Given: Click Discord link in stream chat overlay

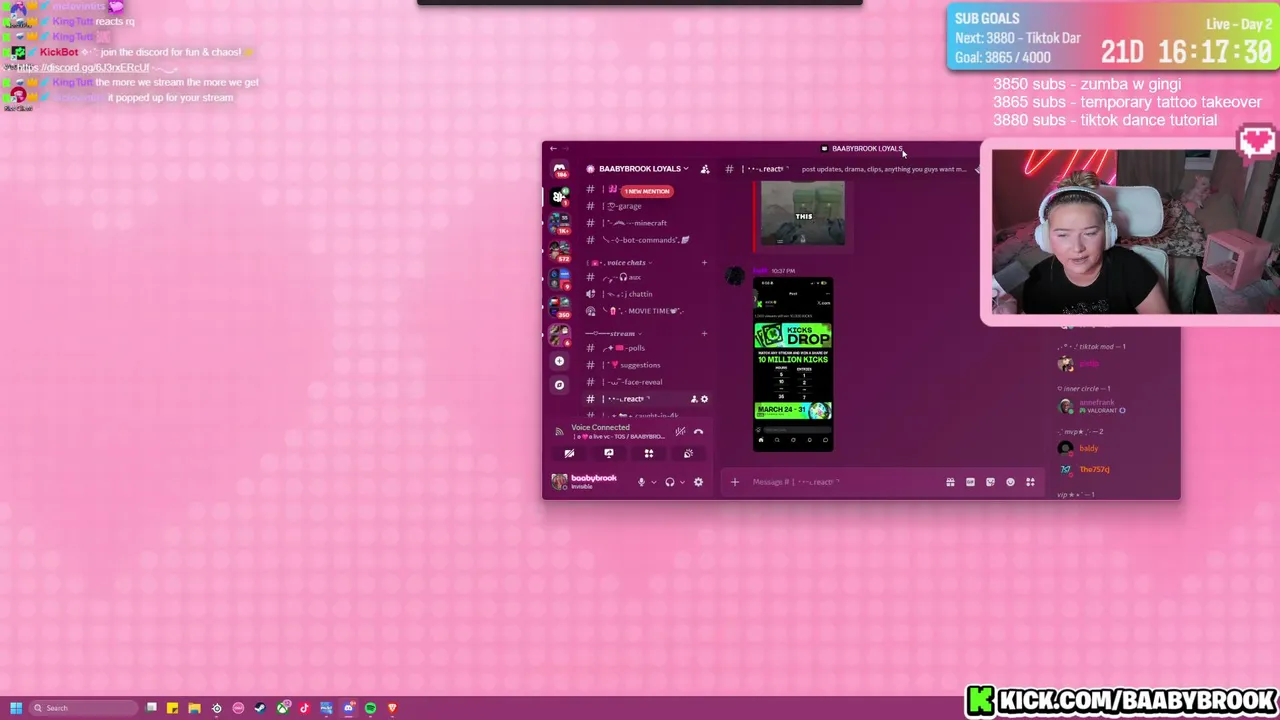Looking at the screenshot, I should pos(83,67).
